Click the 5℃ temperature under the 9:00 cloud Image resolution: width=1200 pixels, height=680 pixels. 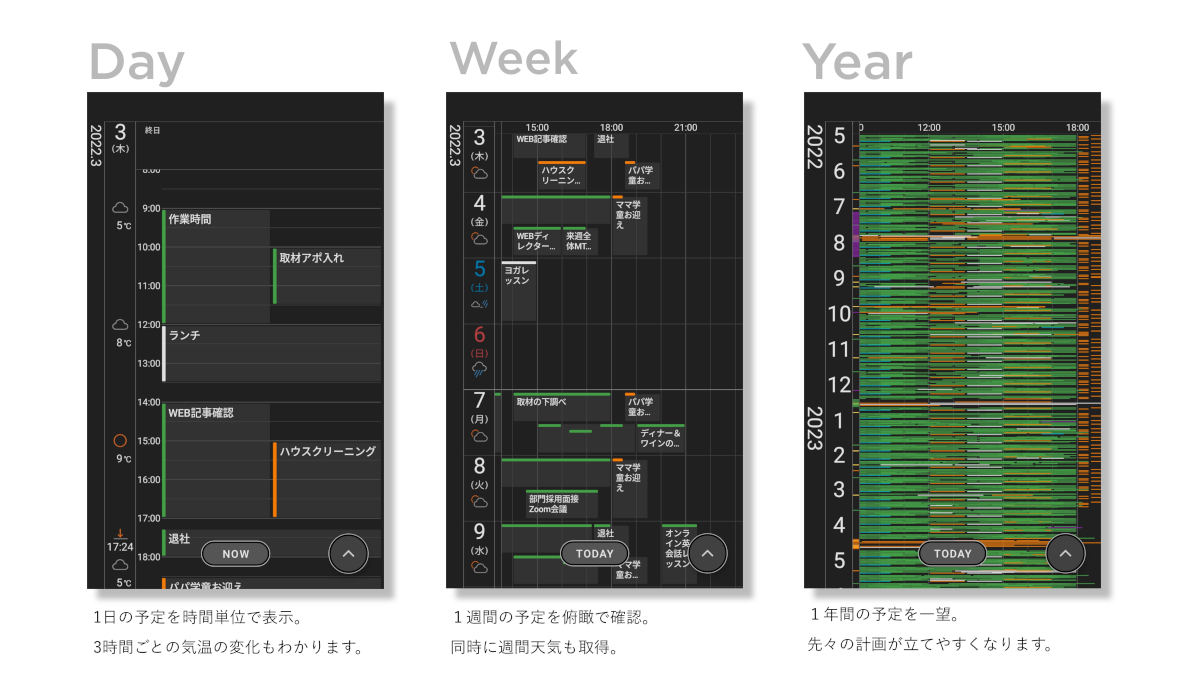point(123,226)
